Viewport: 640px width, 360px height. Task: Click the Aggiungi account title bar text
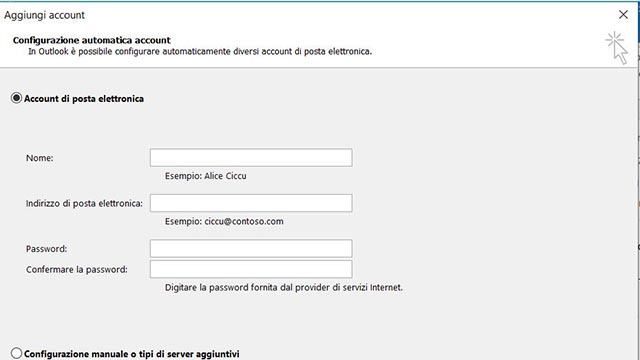coord(44,15)
